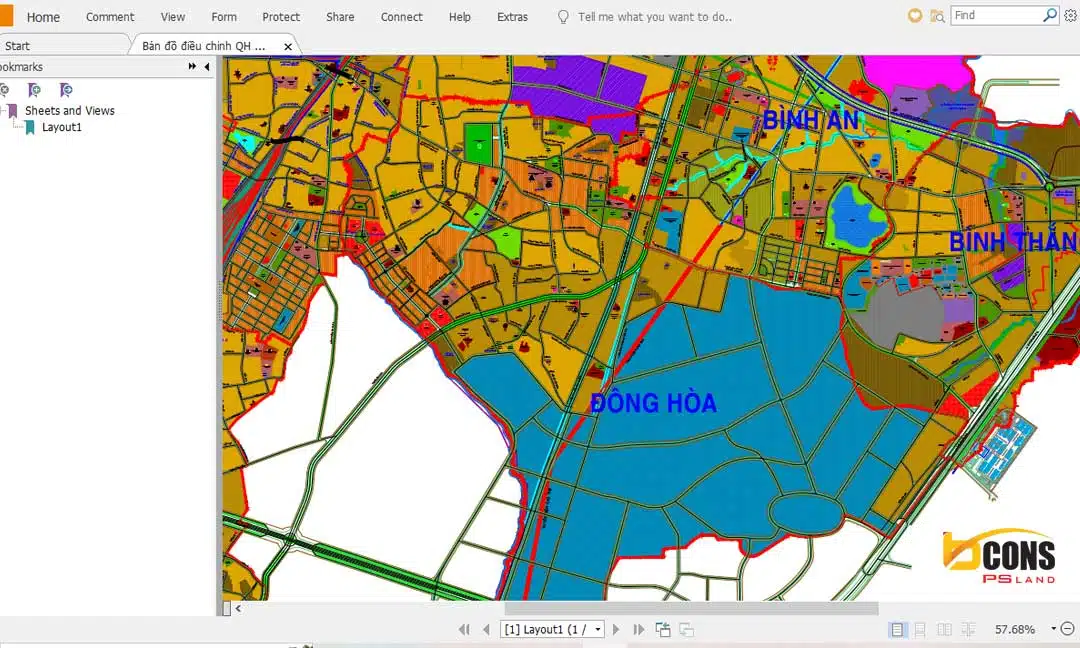Image resolution: width=1080 pixels, height=648 pixels.
Task: Open the View ribbon tab
Action: (x=172, y=17)
